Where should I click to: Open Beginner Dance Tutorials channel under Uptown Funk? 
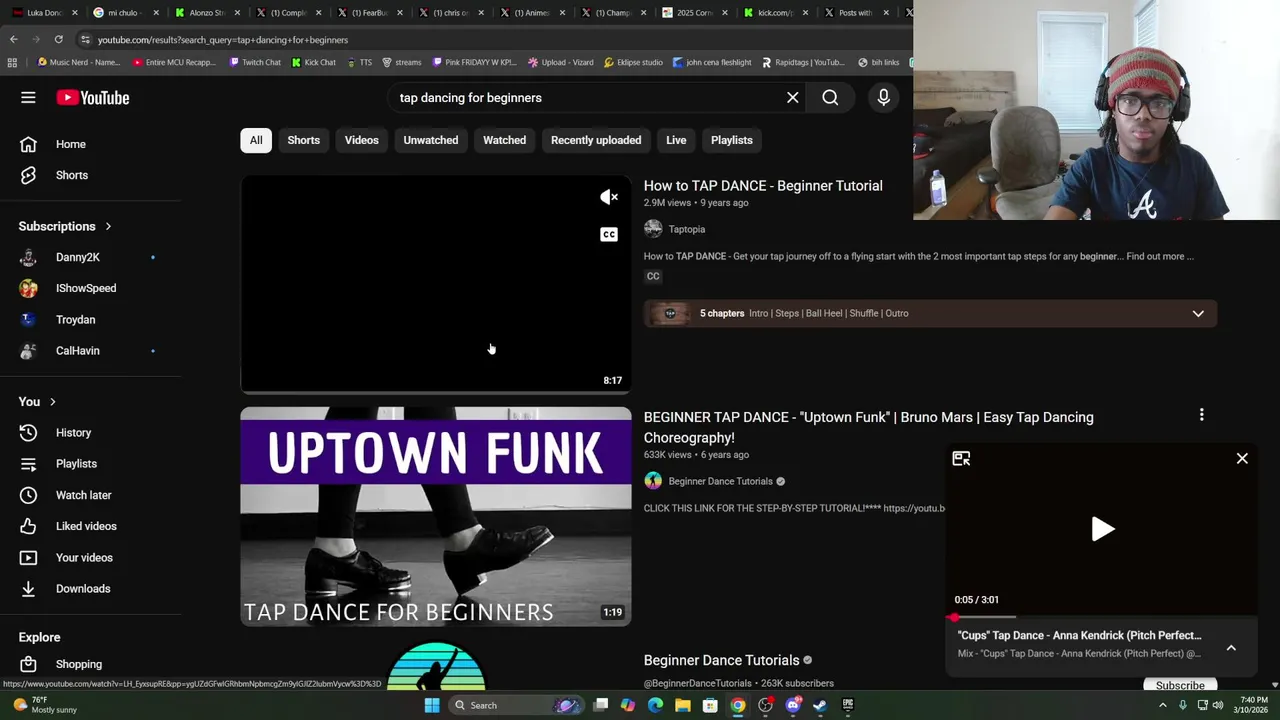720,481
